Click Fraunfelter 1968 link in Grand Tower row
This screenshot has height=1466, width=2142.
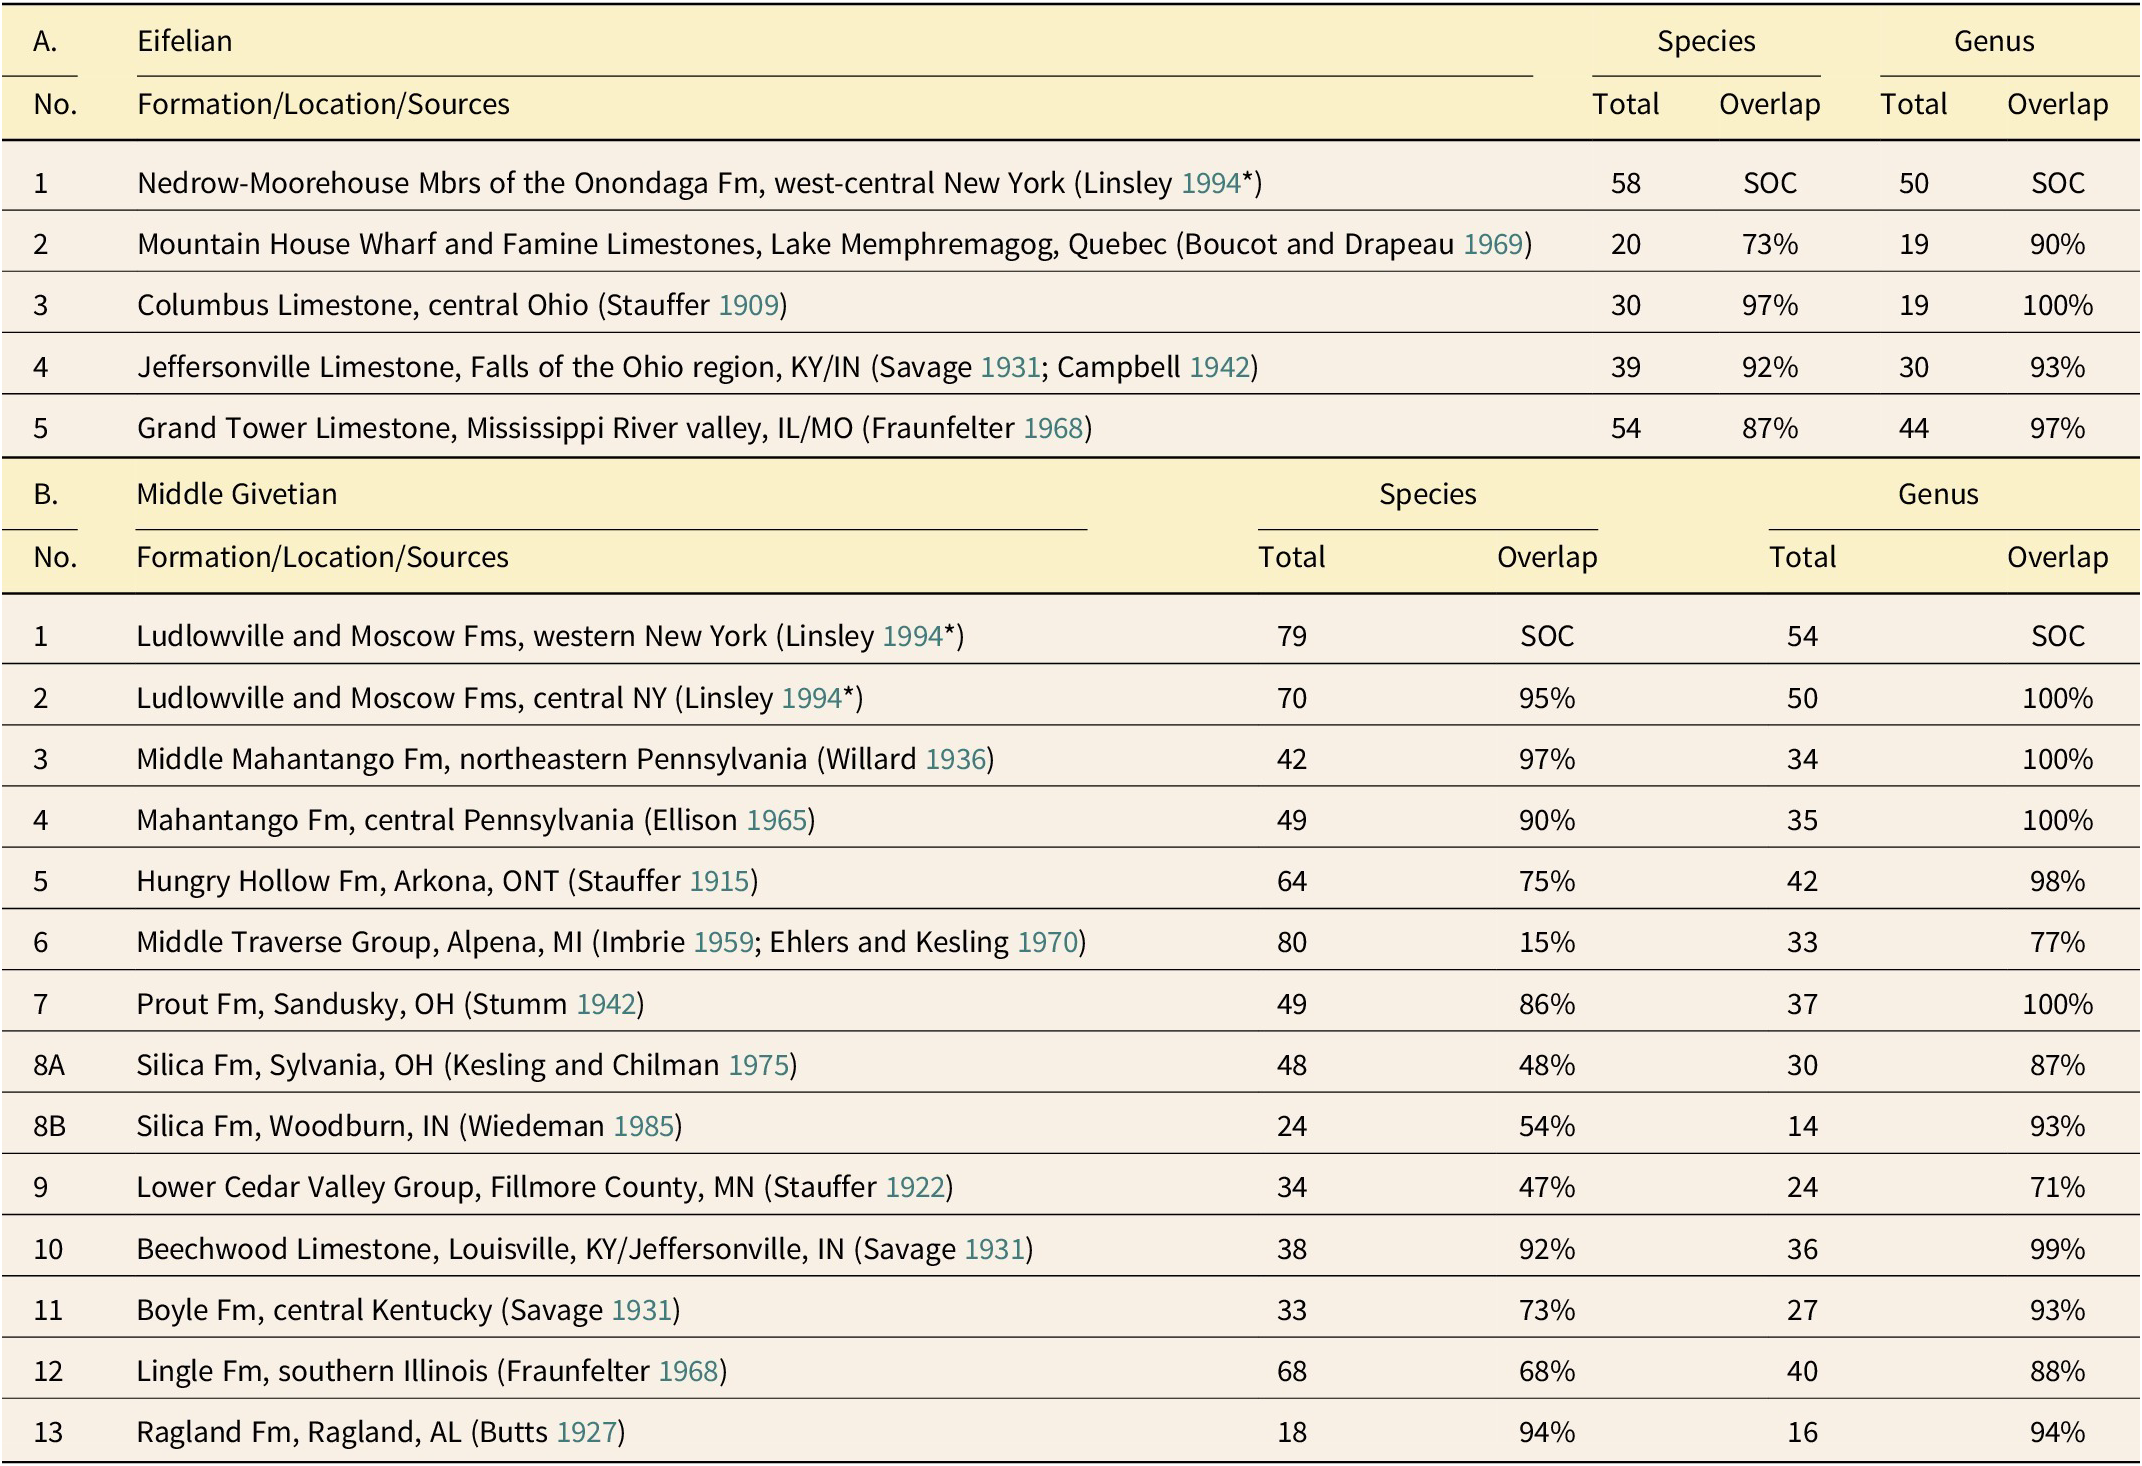click(1054, 428)
